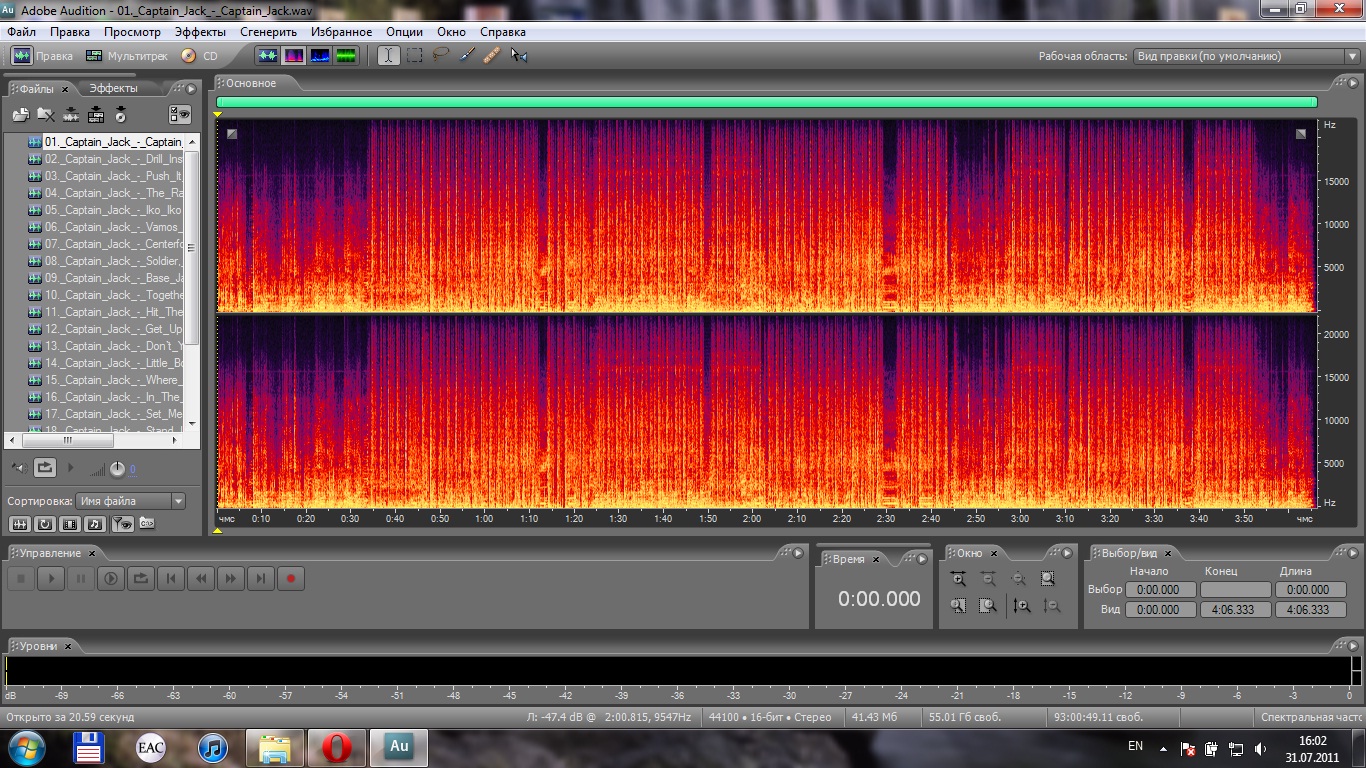Click Zoom to Right Edge of Selection
This screenshot has width=1366, height=768.
(x=988, y=605)
